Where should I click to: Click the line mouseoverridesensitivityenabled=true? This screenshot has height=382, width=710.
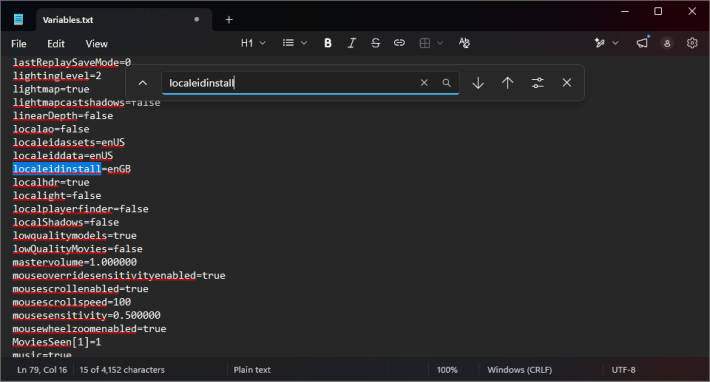click(x=119, y=276)
